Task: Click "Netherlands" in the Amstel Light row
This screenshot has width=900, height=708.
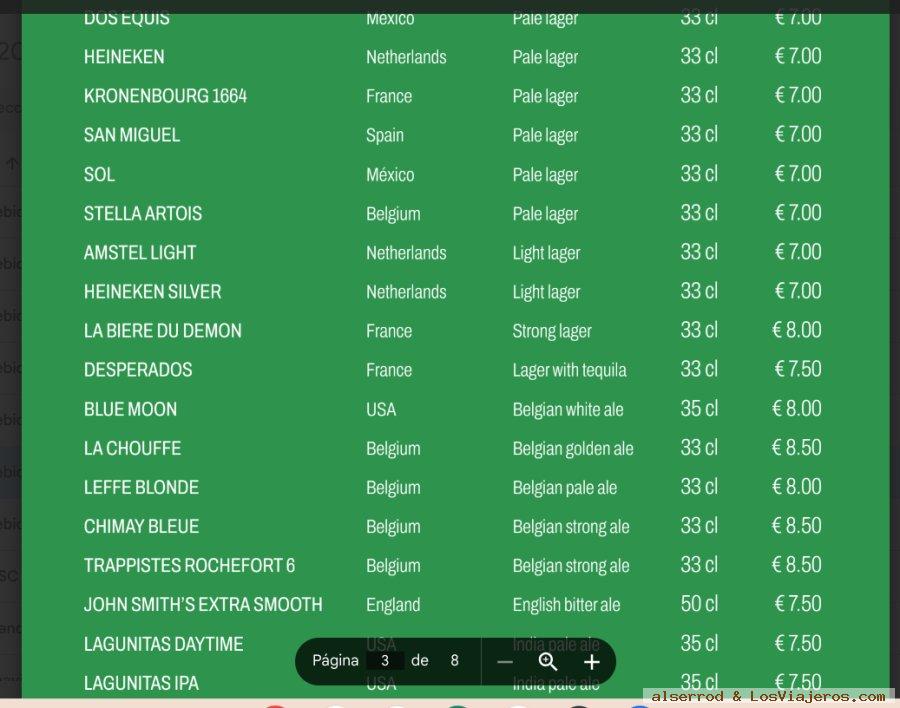Action: pyautogui.click(x=406, y=253)
